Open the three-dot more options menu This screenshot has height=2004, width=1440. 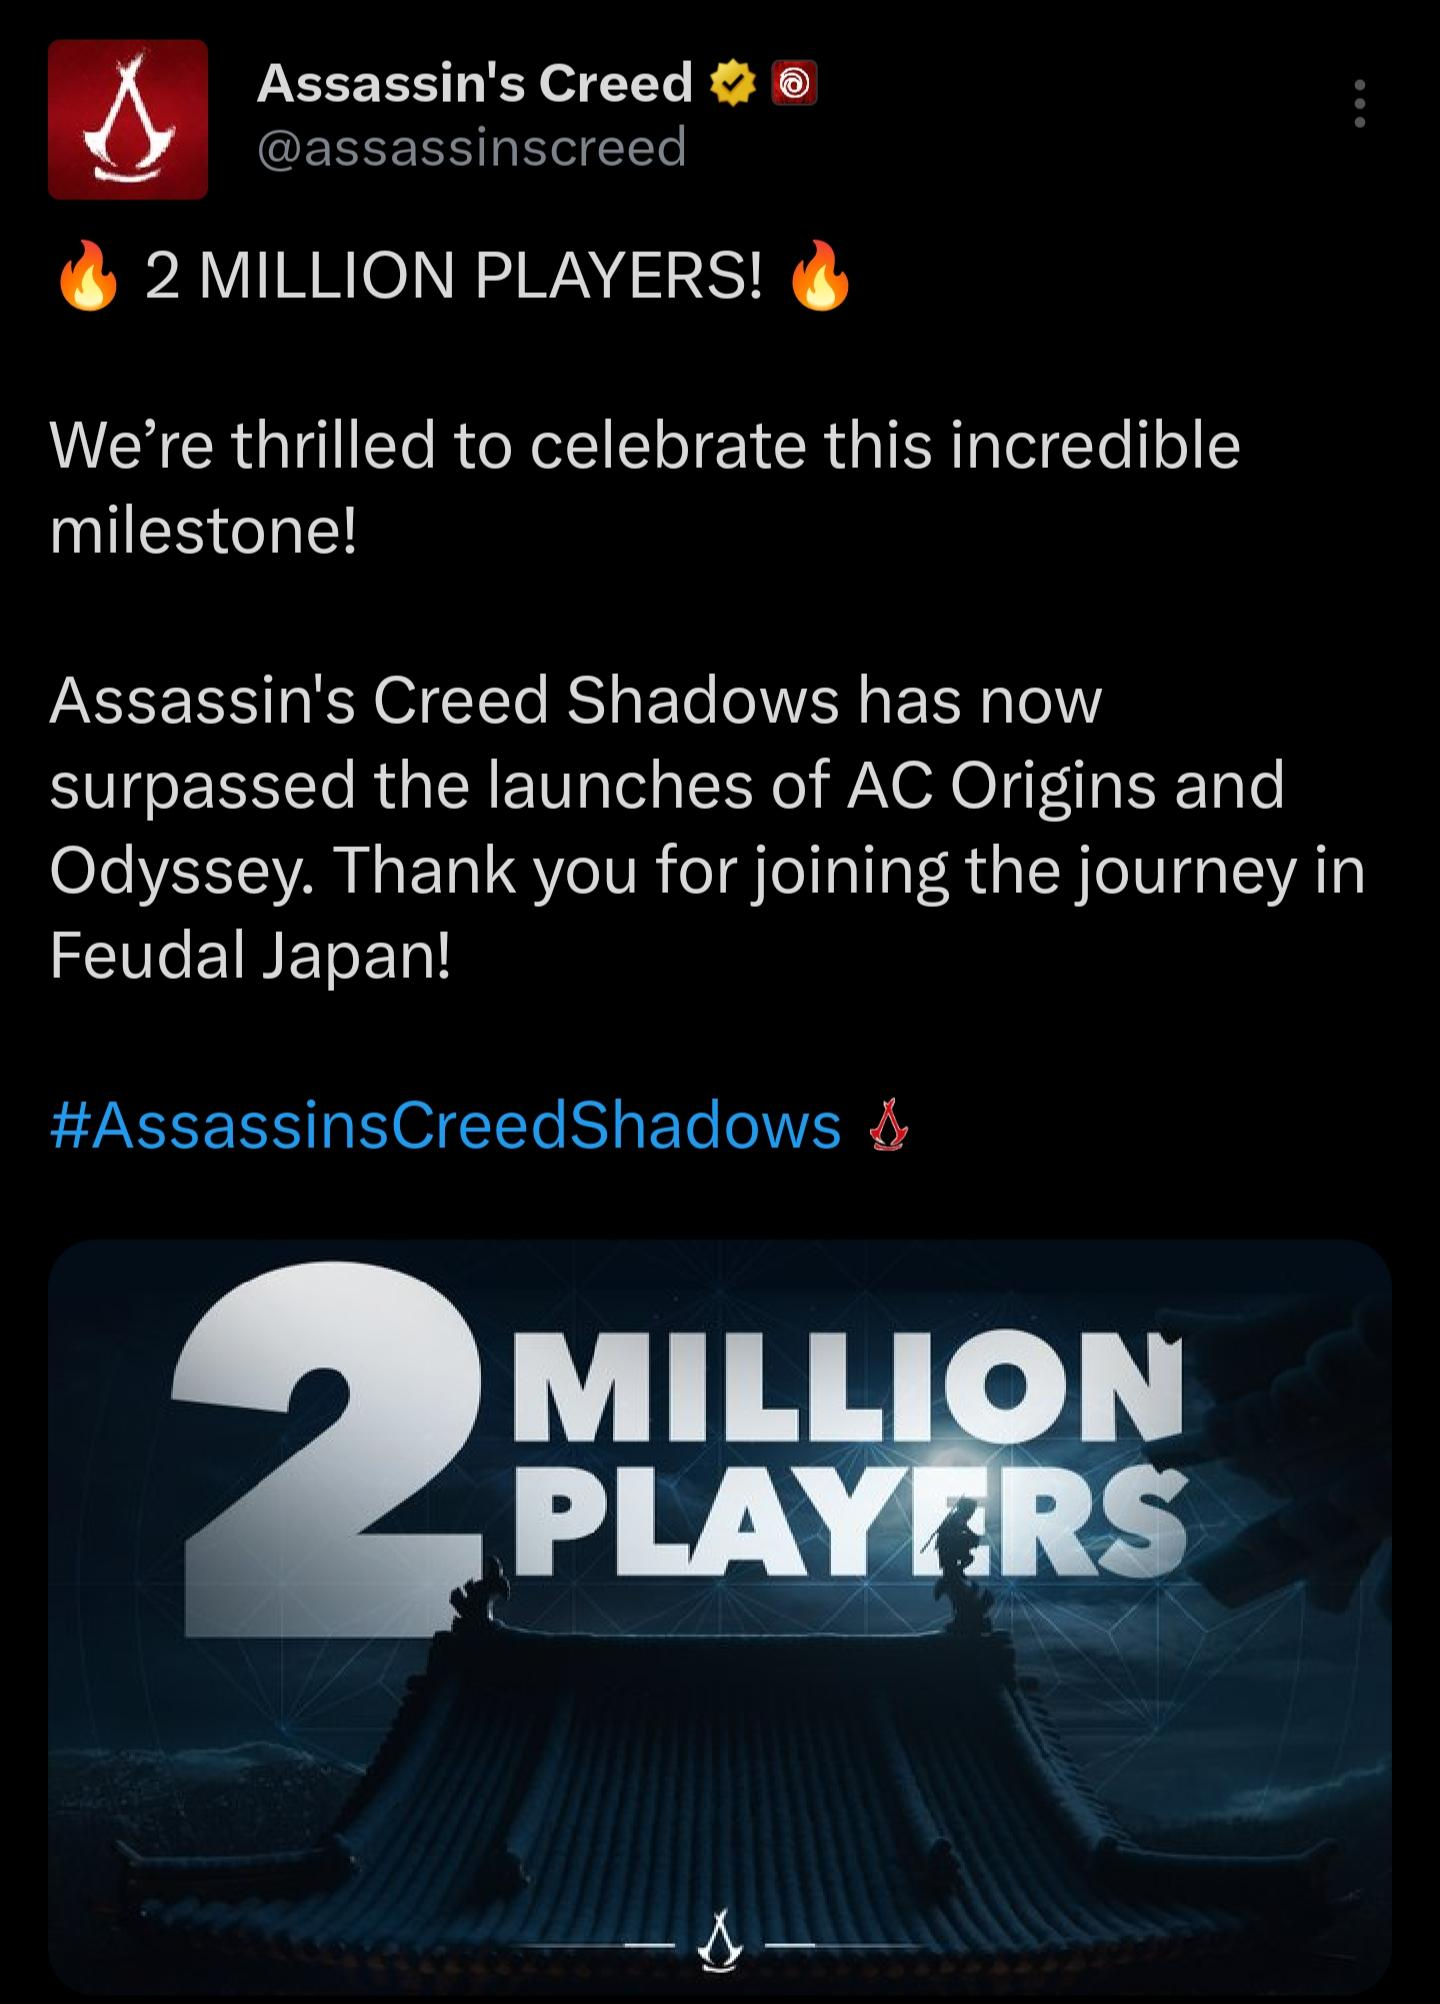1359,103
